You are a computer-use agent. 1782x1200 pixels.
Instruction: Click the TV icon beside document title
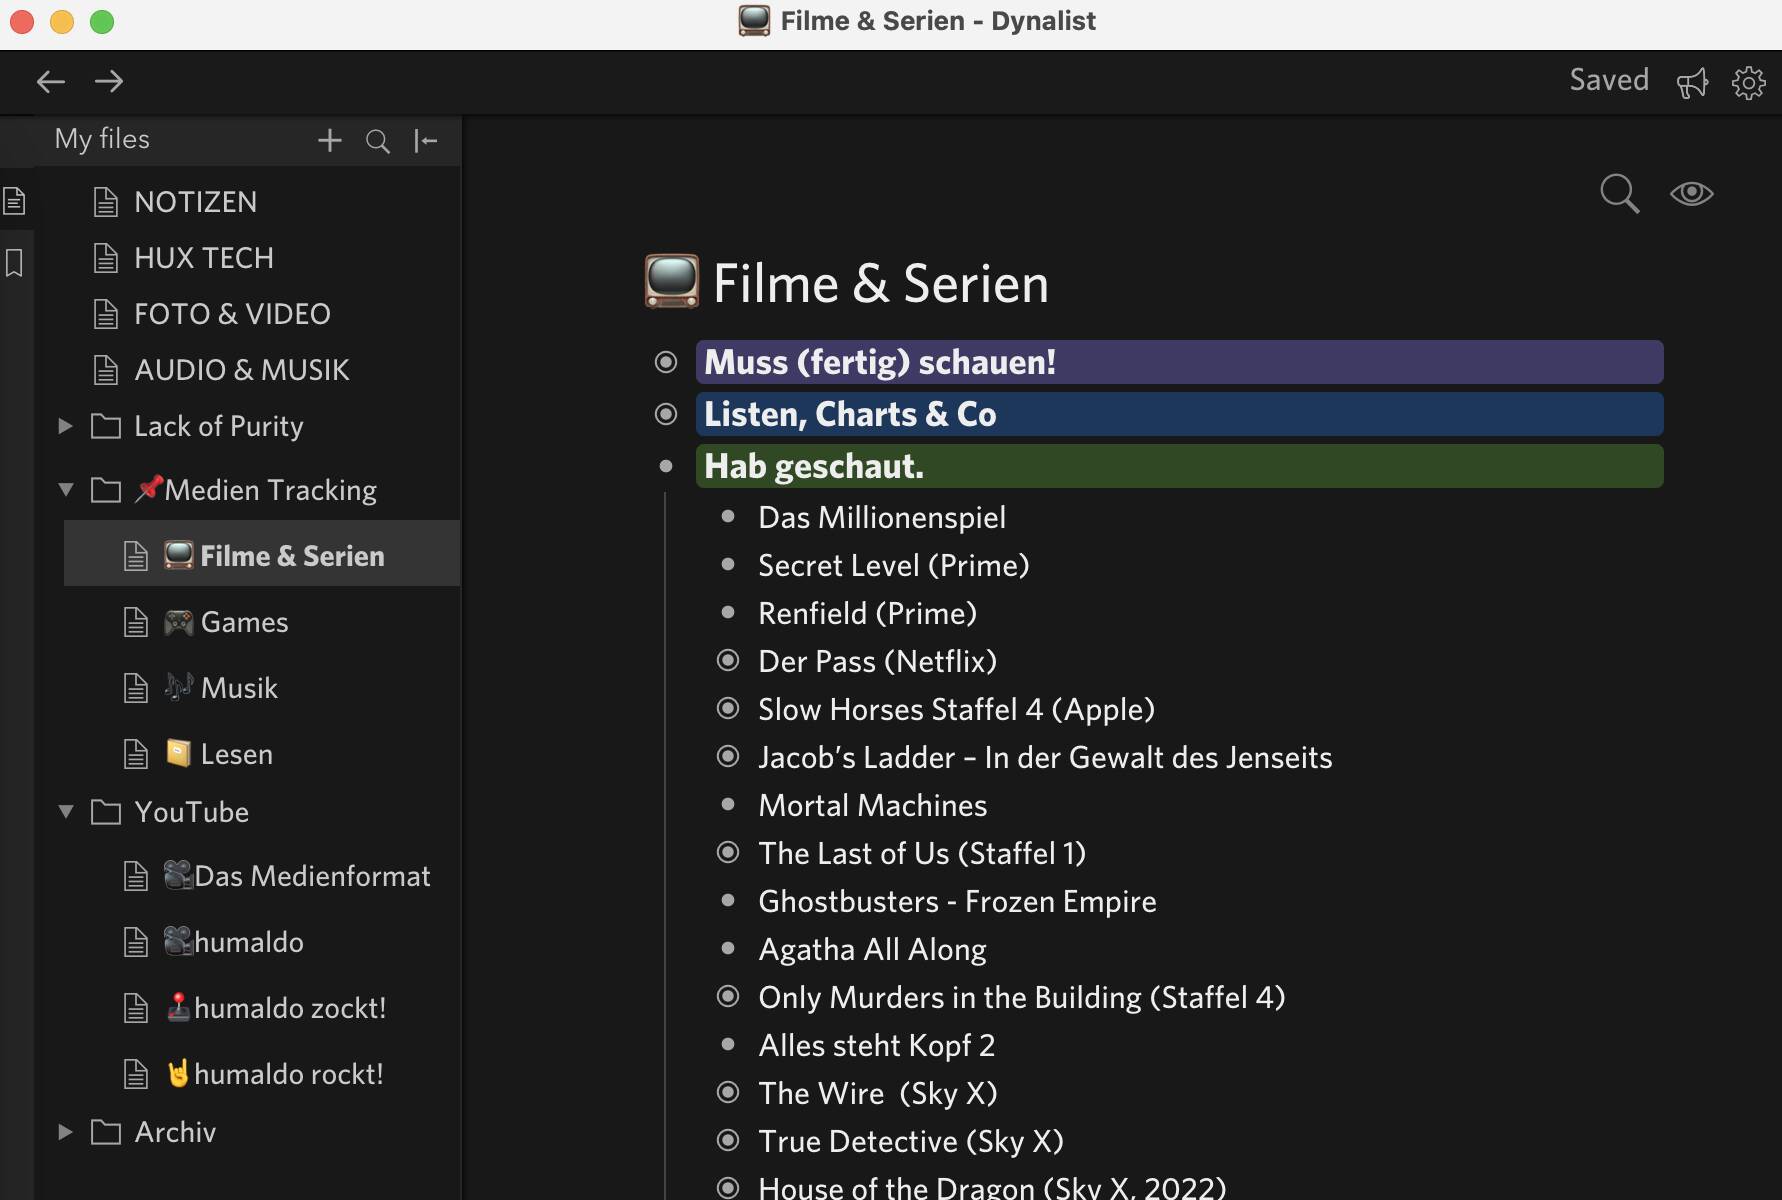[x=672, y=282]
